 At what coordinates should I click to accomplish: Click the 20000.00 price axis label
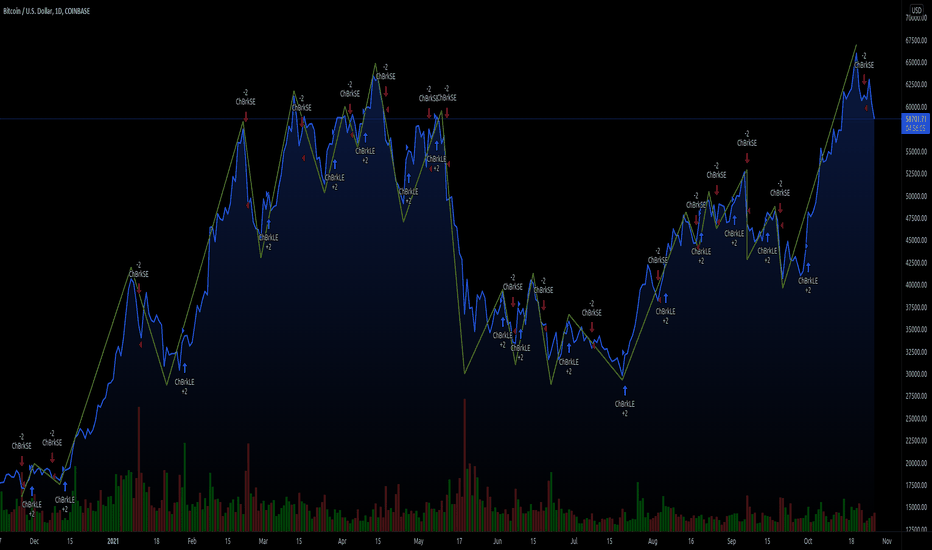(916, 463)
